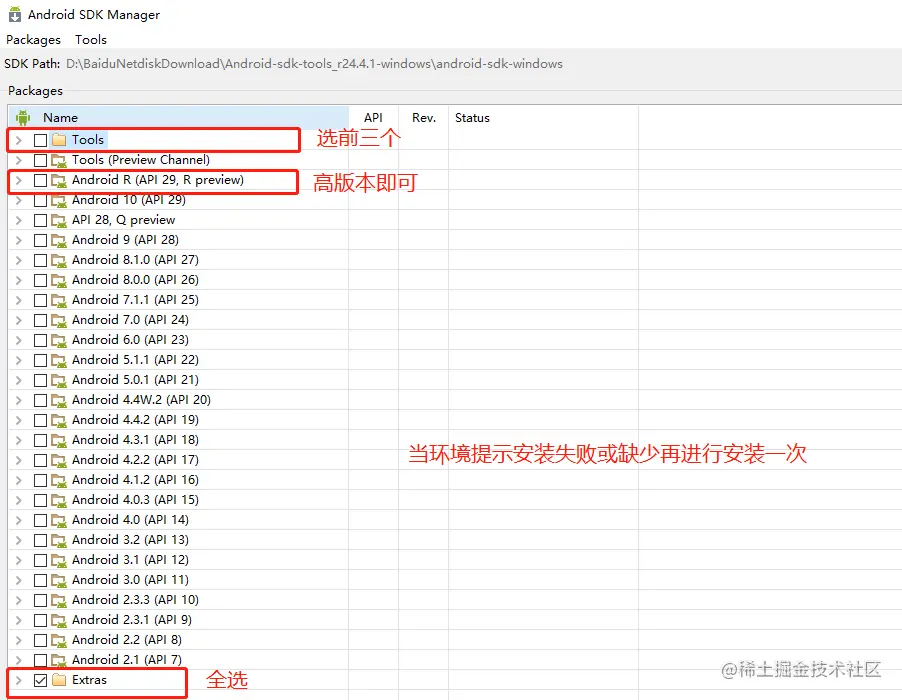Open the Tools menu
The image size is (902, 700).
91,40
